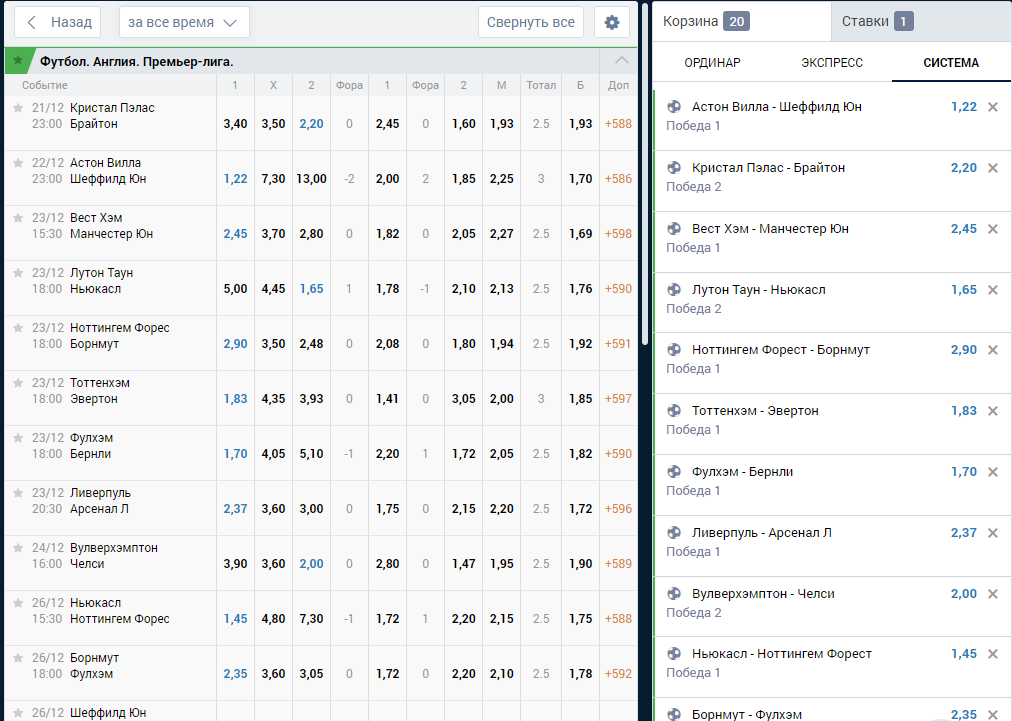Click football icon of Вест Хэм basket item
Image resolution: width=1012 pixels, height=721 pixels.
click(x=674, y=228)
